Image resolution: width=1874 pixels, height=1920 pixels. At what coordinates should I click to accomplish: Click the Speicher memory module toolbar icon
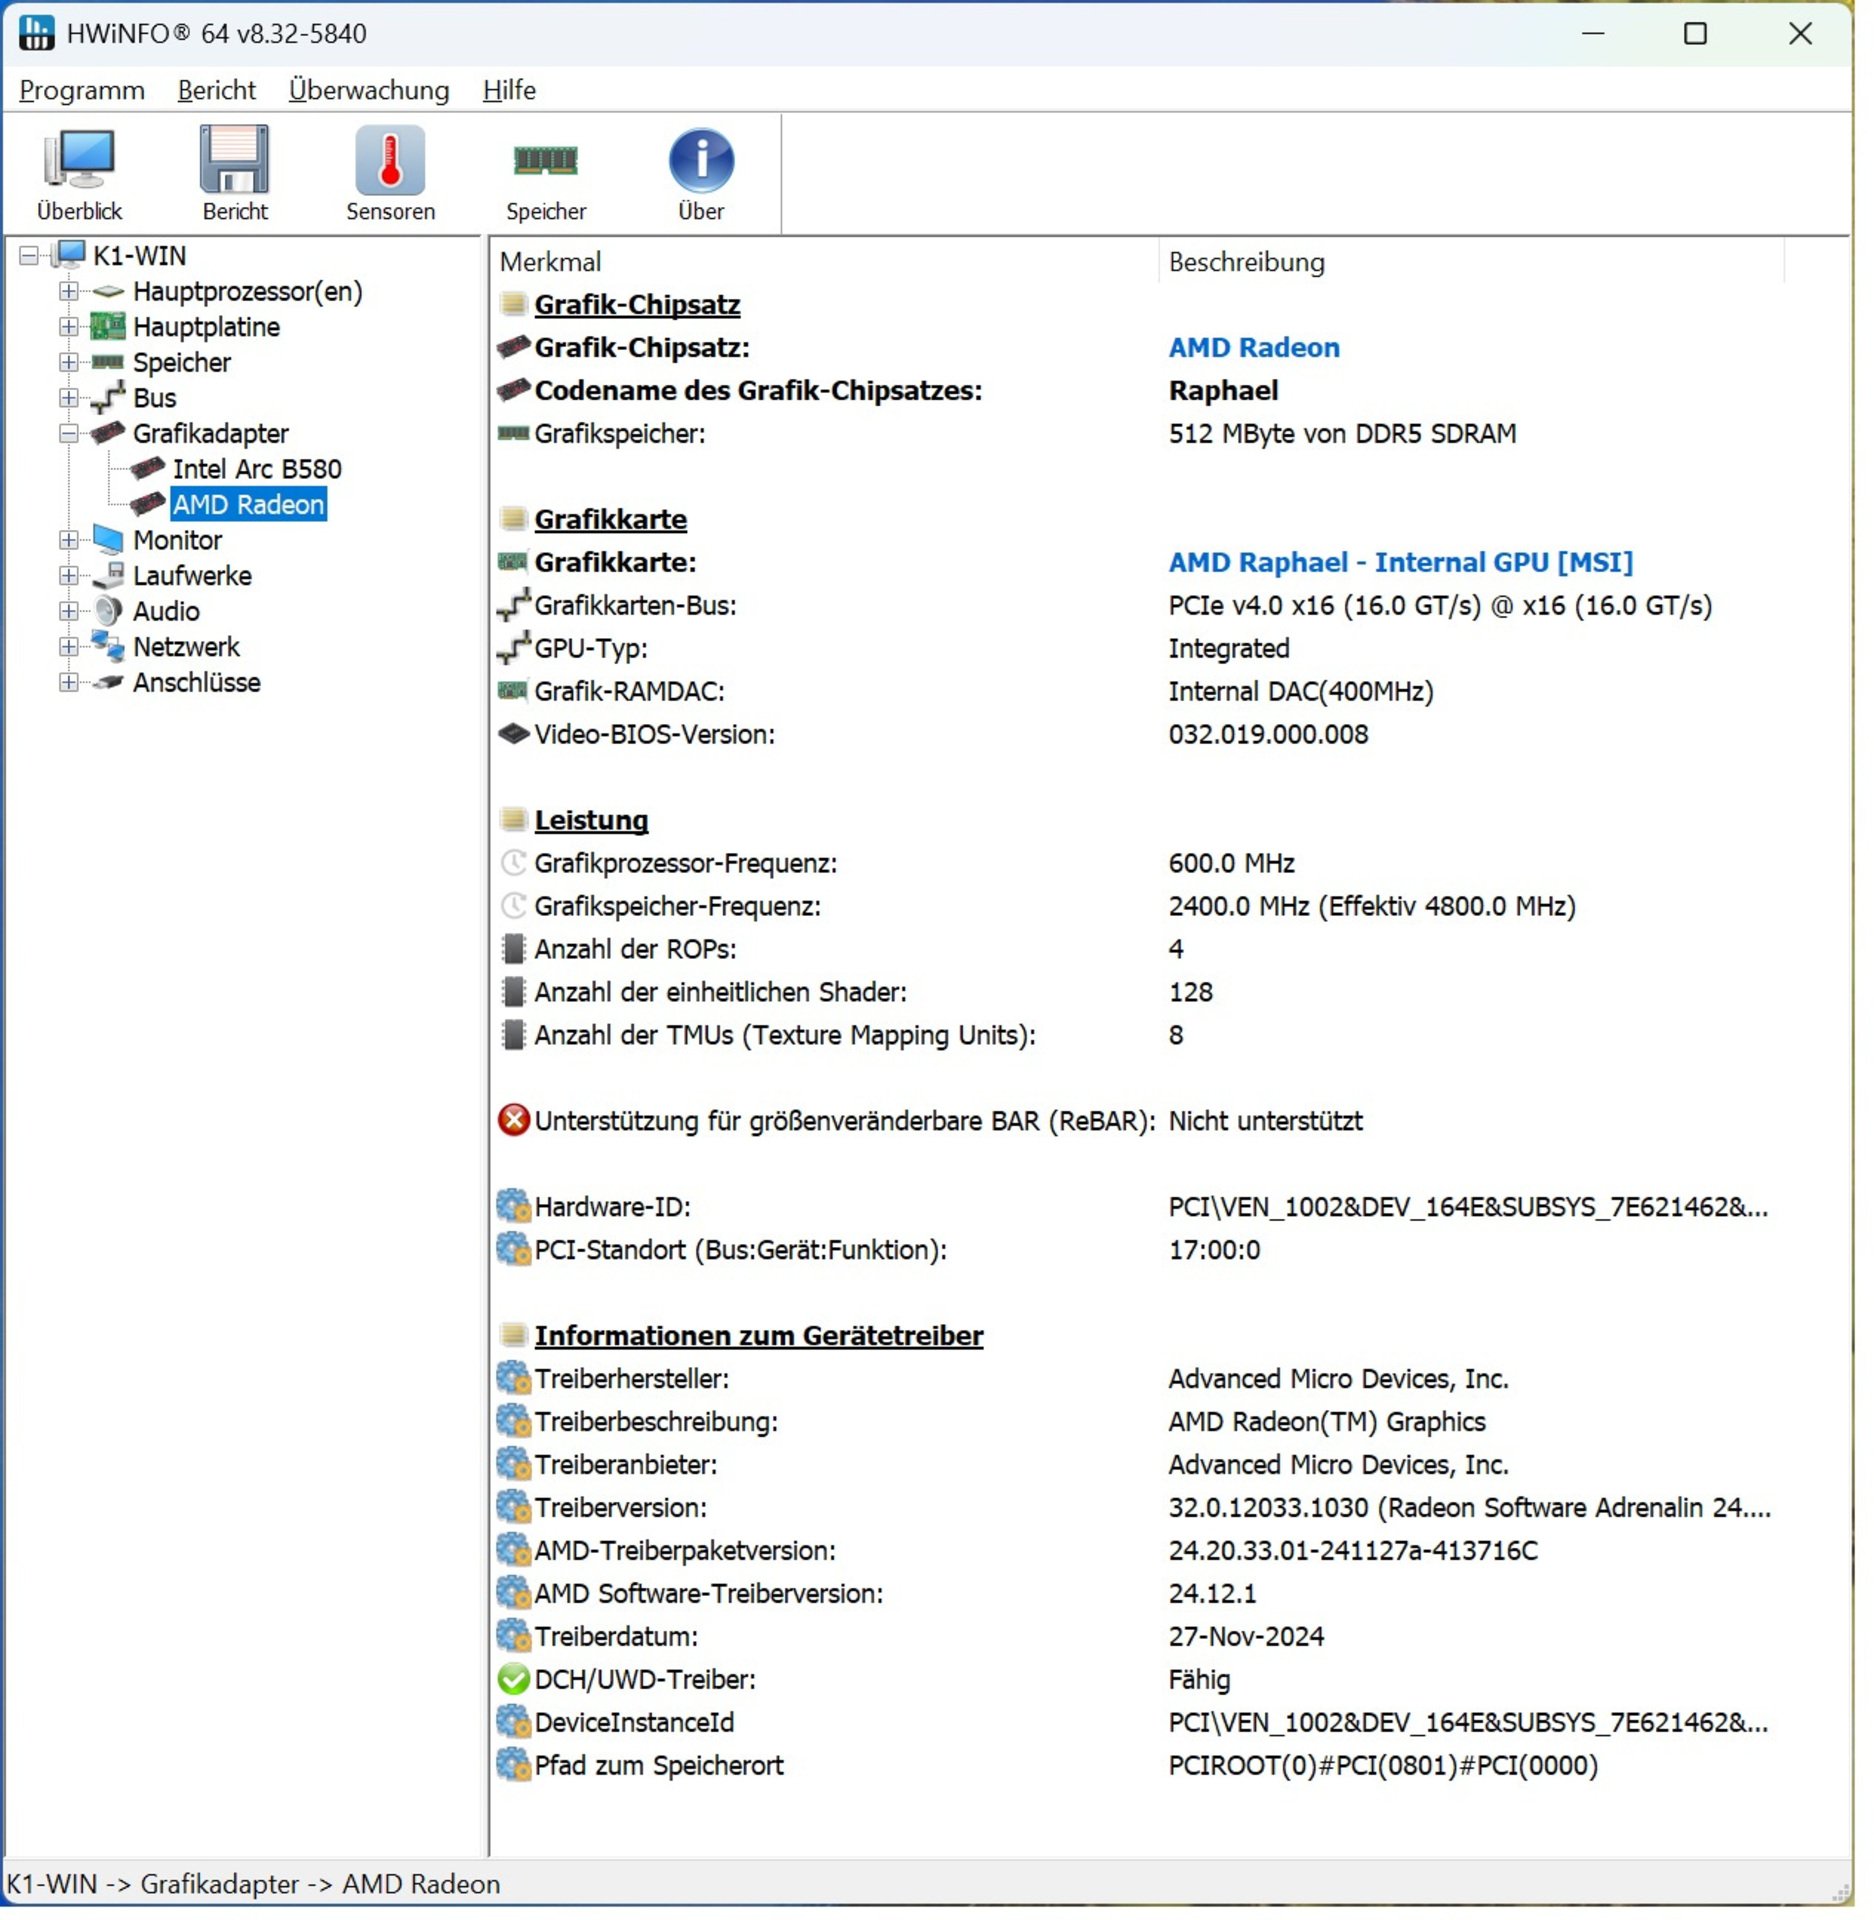(x=546, y=160)
